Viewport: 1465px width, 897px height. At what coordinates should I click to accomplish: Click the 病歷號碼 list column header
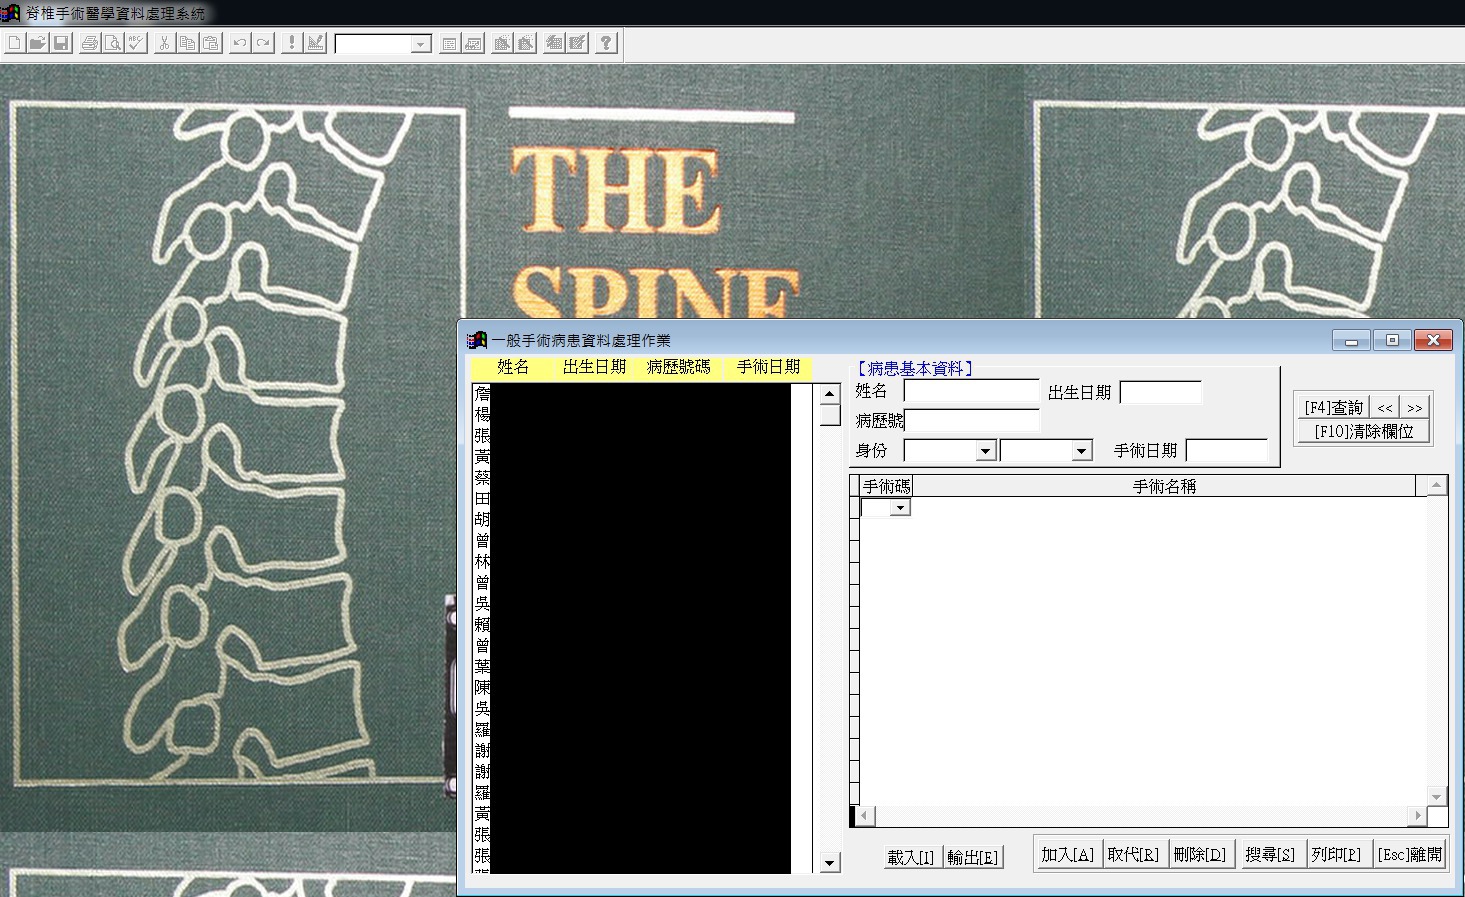[x=679, y=368]
